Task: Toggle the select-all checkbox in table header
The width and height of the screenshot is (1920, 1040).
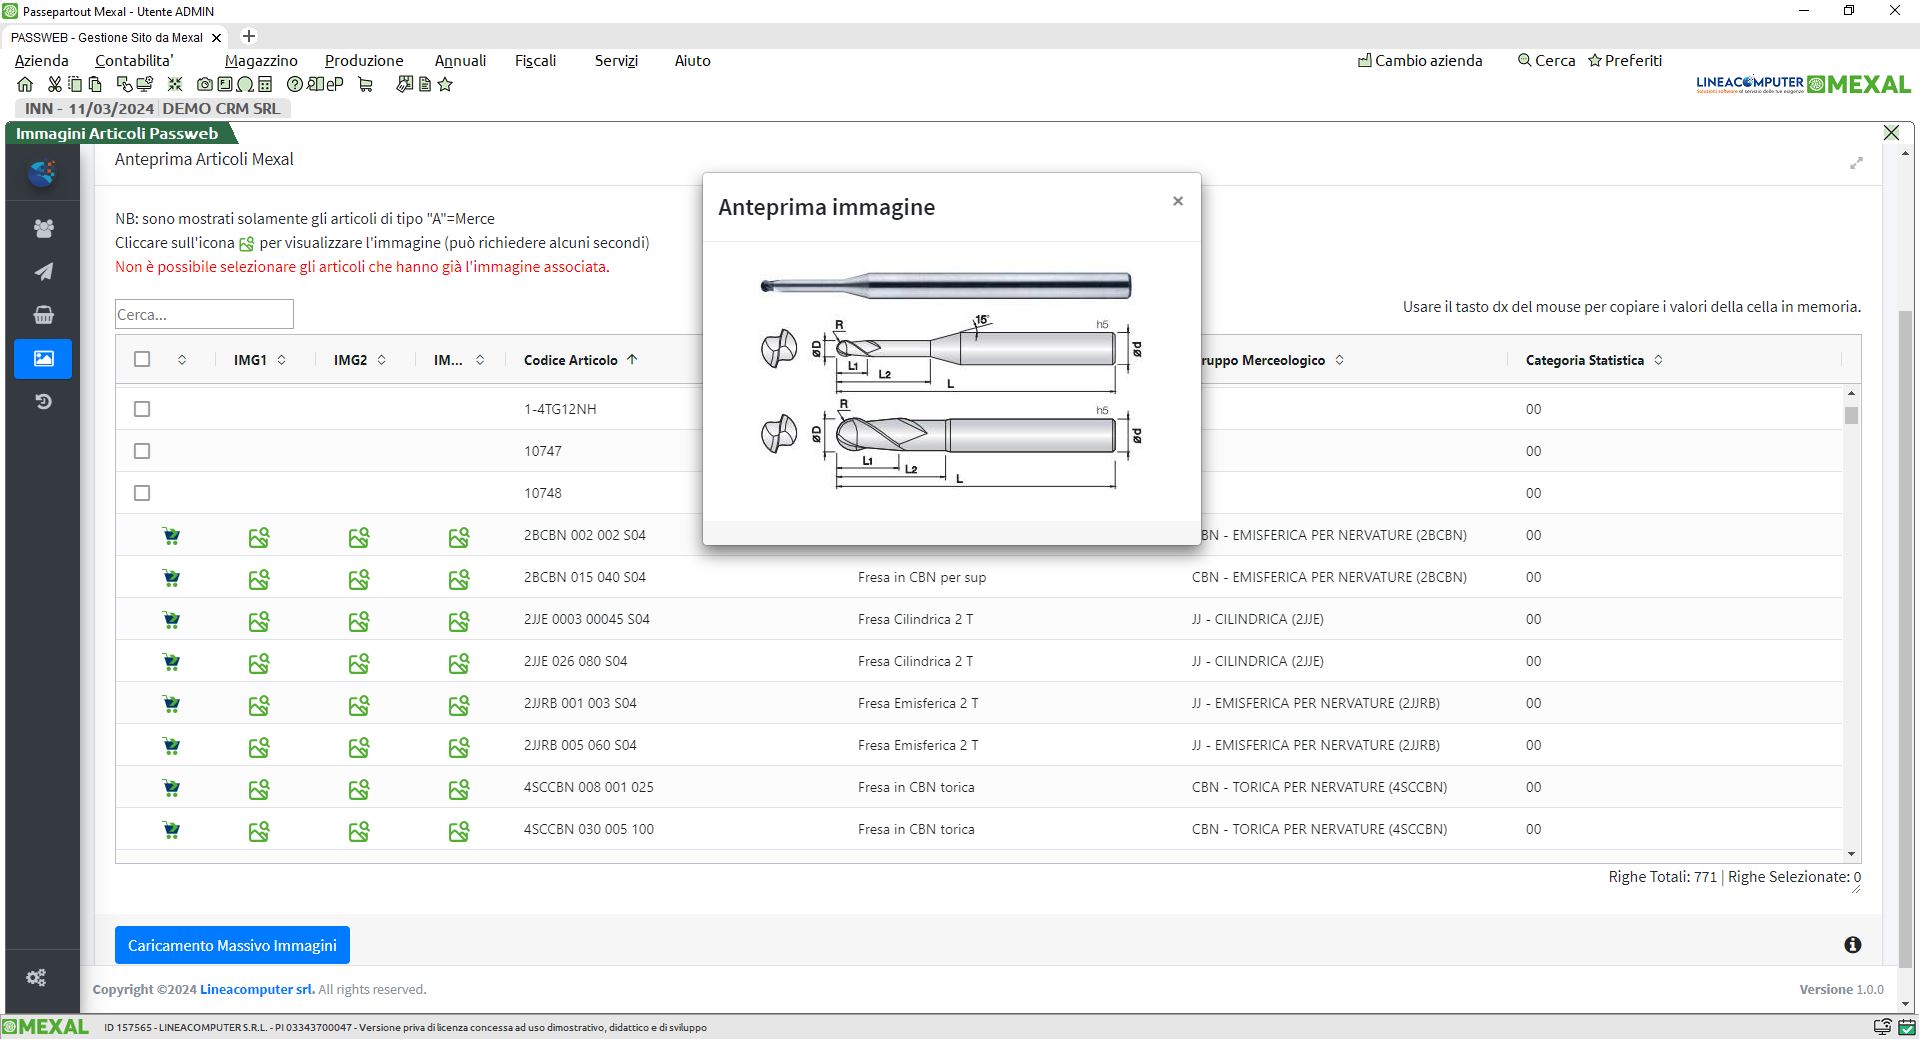Action: click(x=142, y=359)
